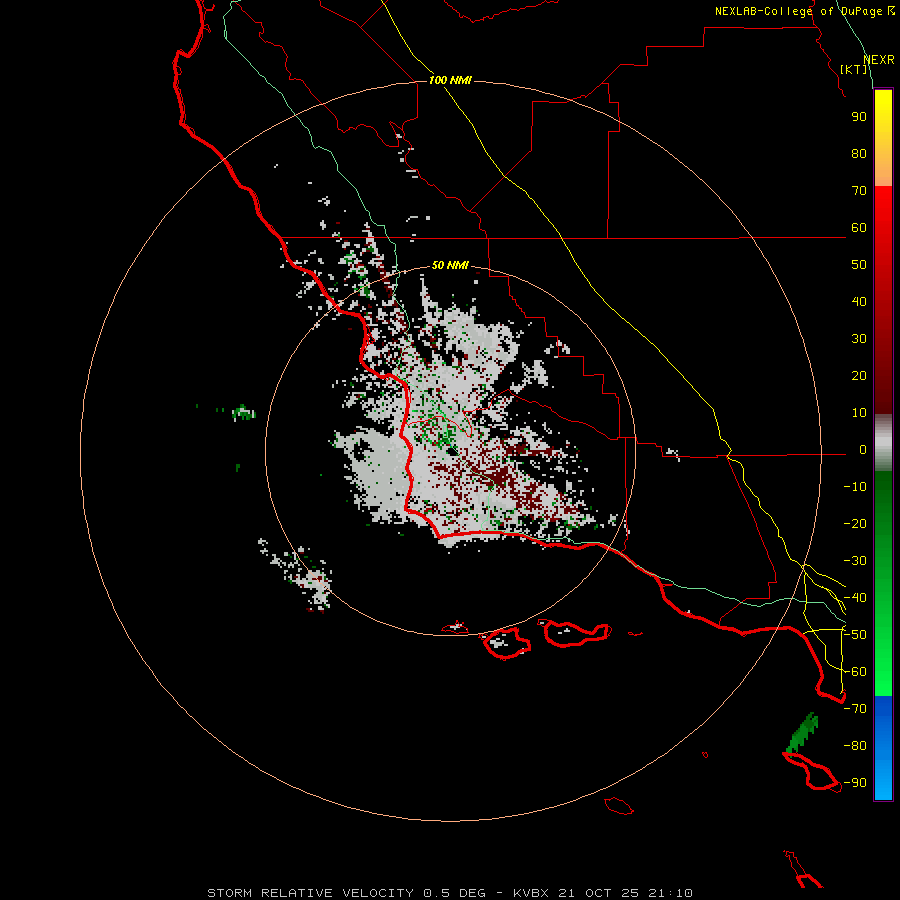This screenshot has height=900, width=900.
Task: Click the 30 value on the velocity scale
Action: tap(859, 339)
